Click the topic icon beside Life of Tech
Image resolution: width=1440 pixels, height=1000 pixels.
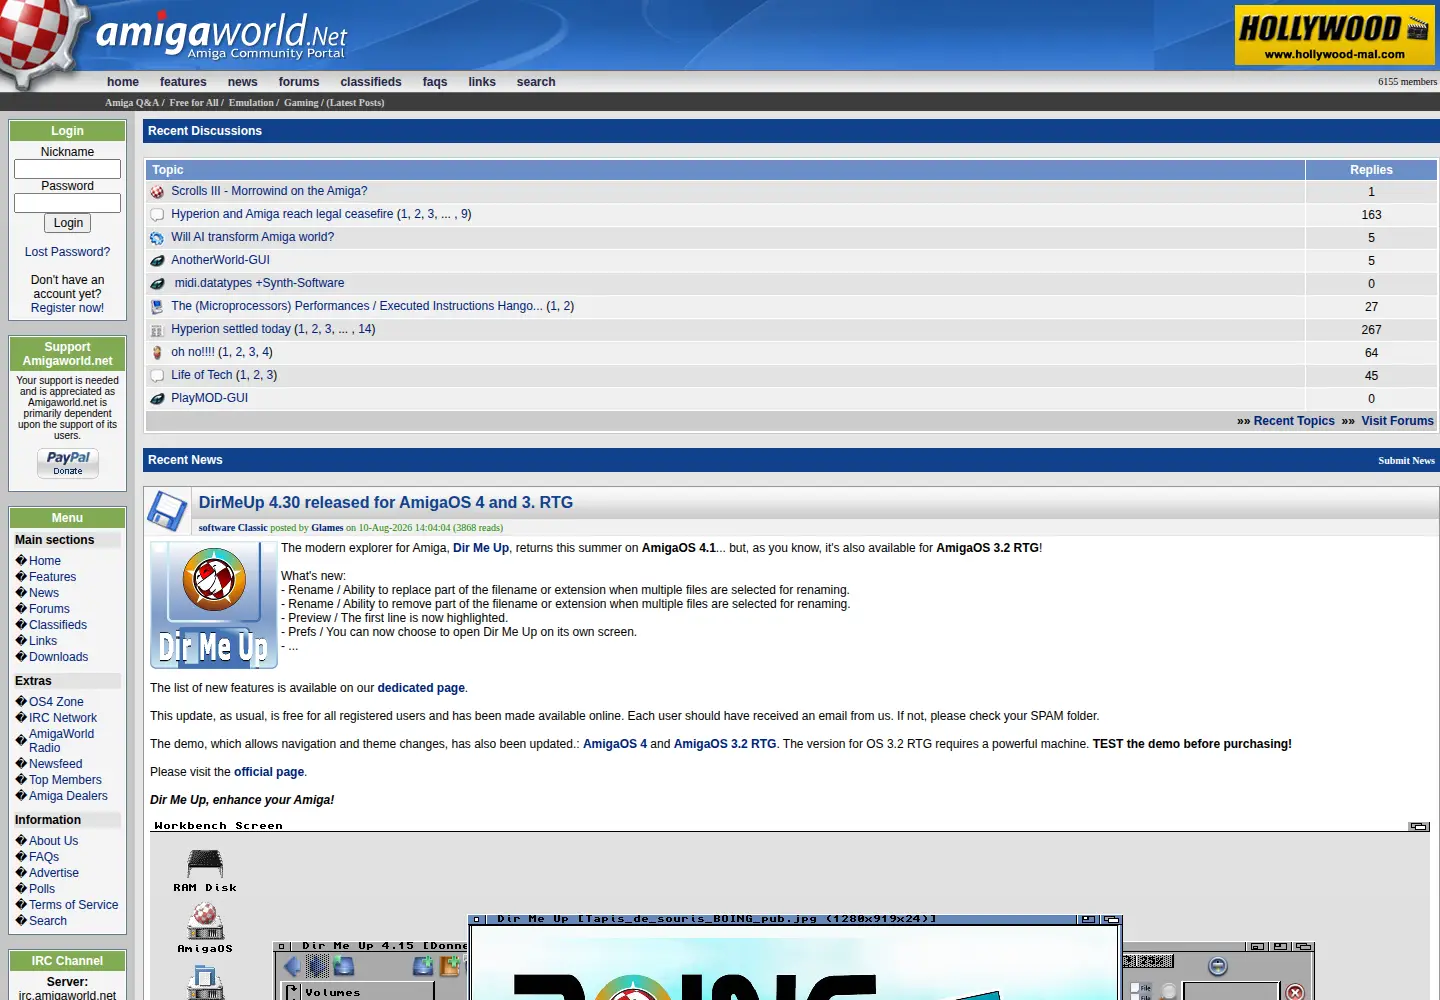[157, 376]
